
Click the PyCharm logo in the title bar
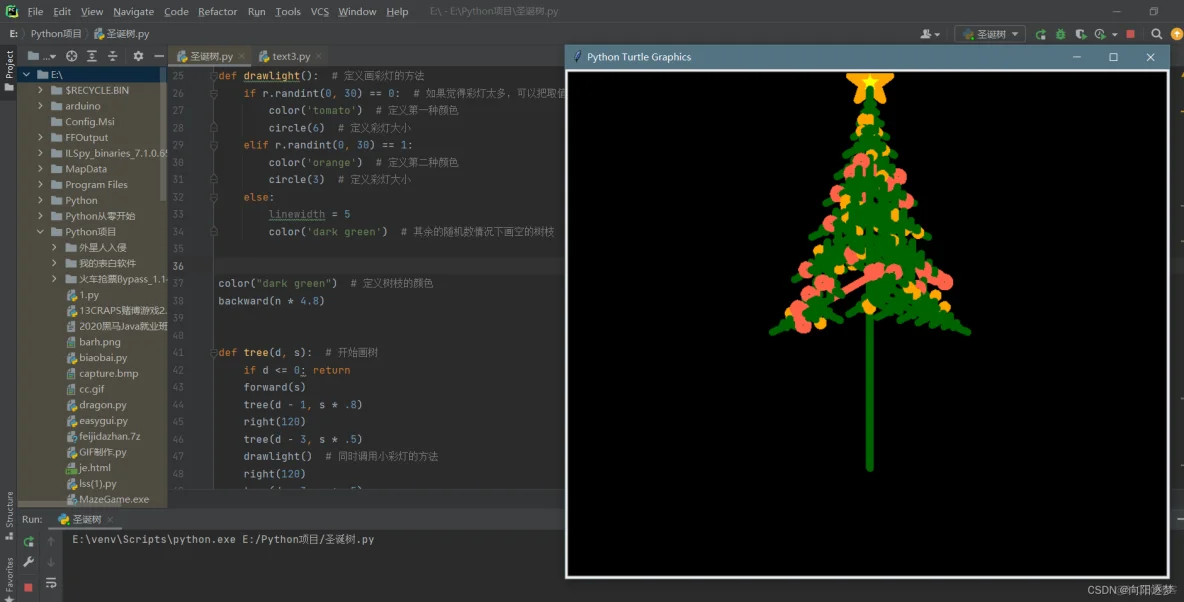click(x=11, y=11)
